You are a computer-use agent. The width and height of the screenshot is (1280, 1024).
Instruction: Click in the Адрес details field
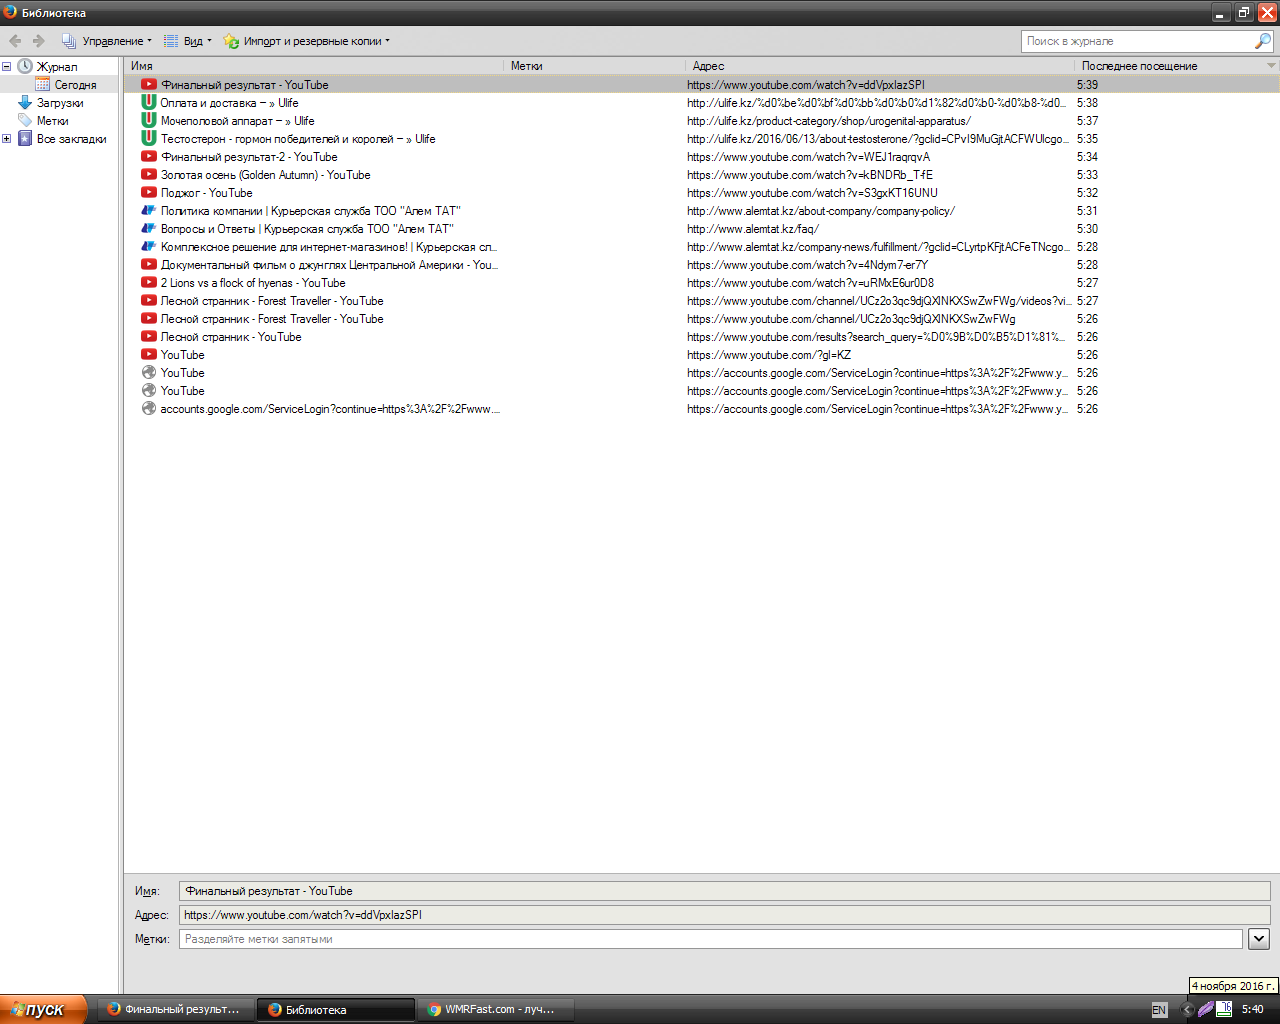(x=724, y=915)
